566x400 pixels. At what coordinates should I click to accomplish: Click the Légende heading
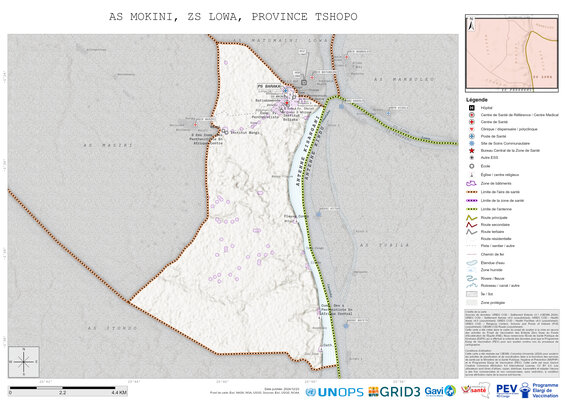pyautogui.click(x=476, y=100)
